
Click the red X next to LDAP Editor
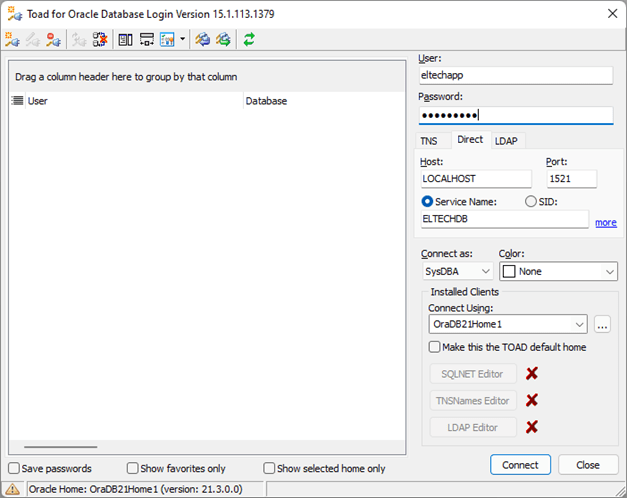point(532,427)
